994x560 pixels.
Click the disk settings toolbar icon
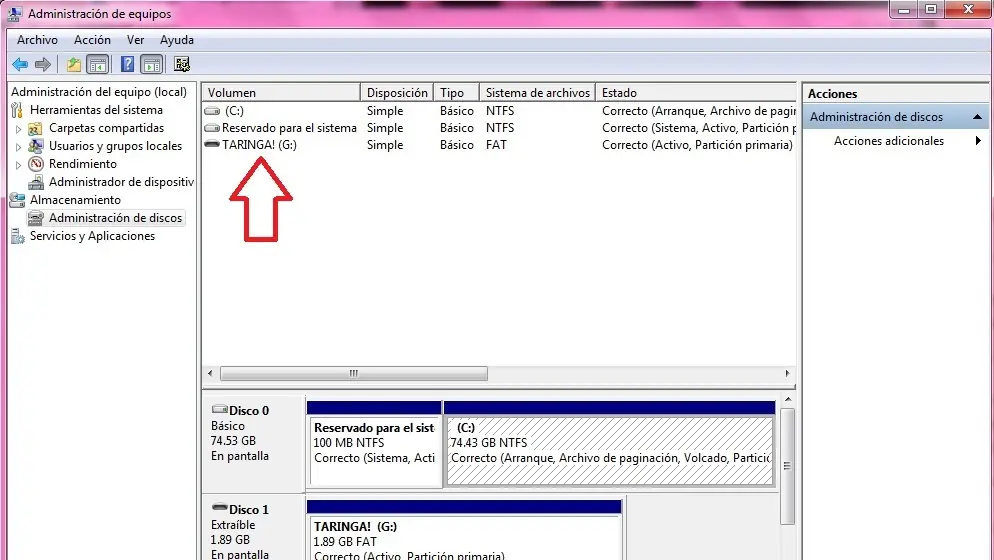click(182, 64)
